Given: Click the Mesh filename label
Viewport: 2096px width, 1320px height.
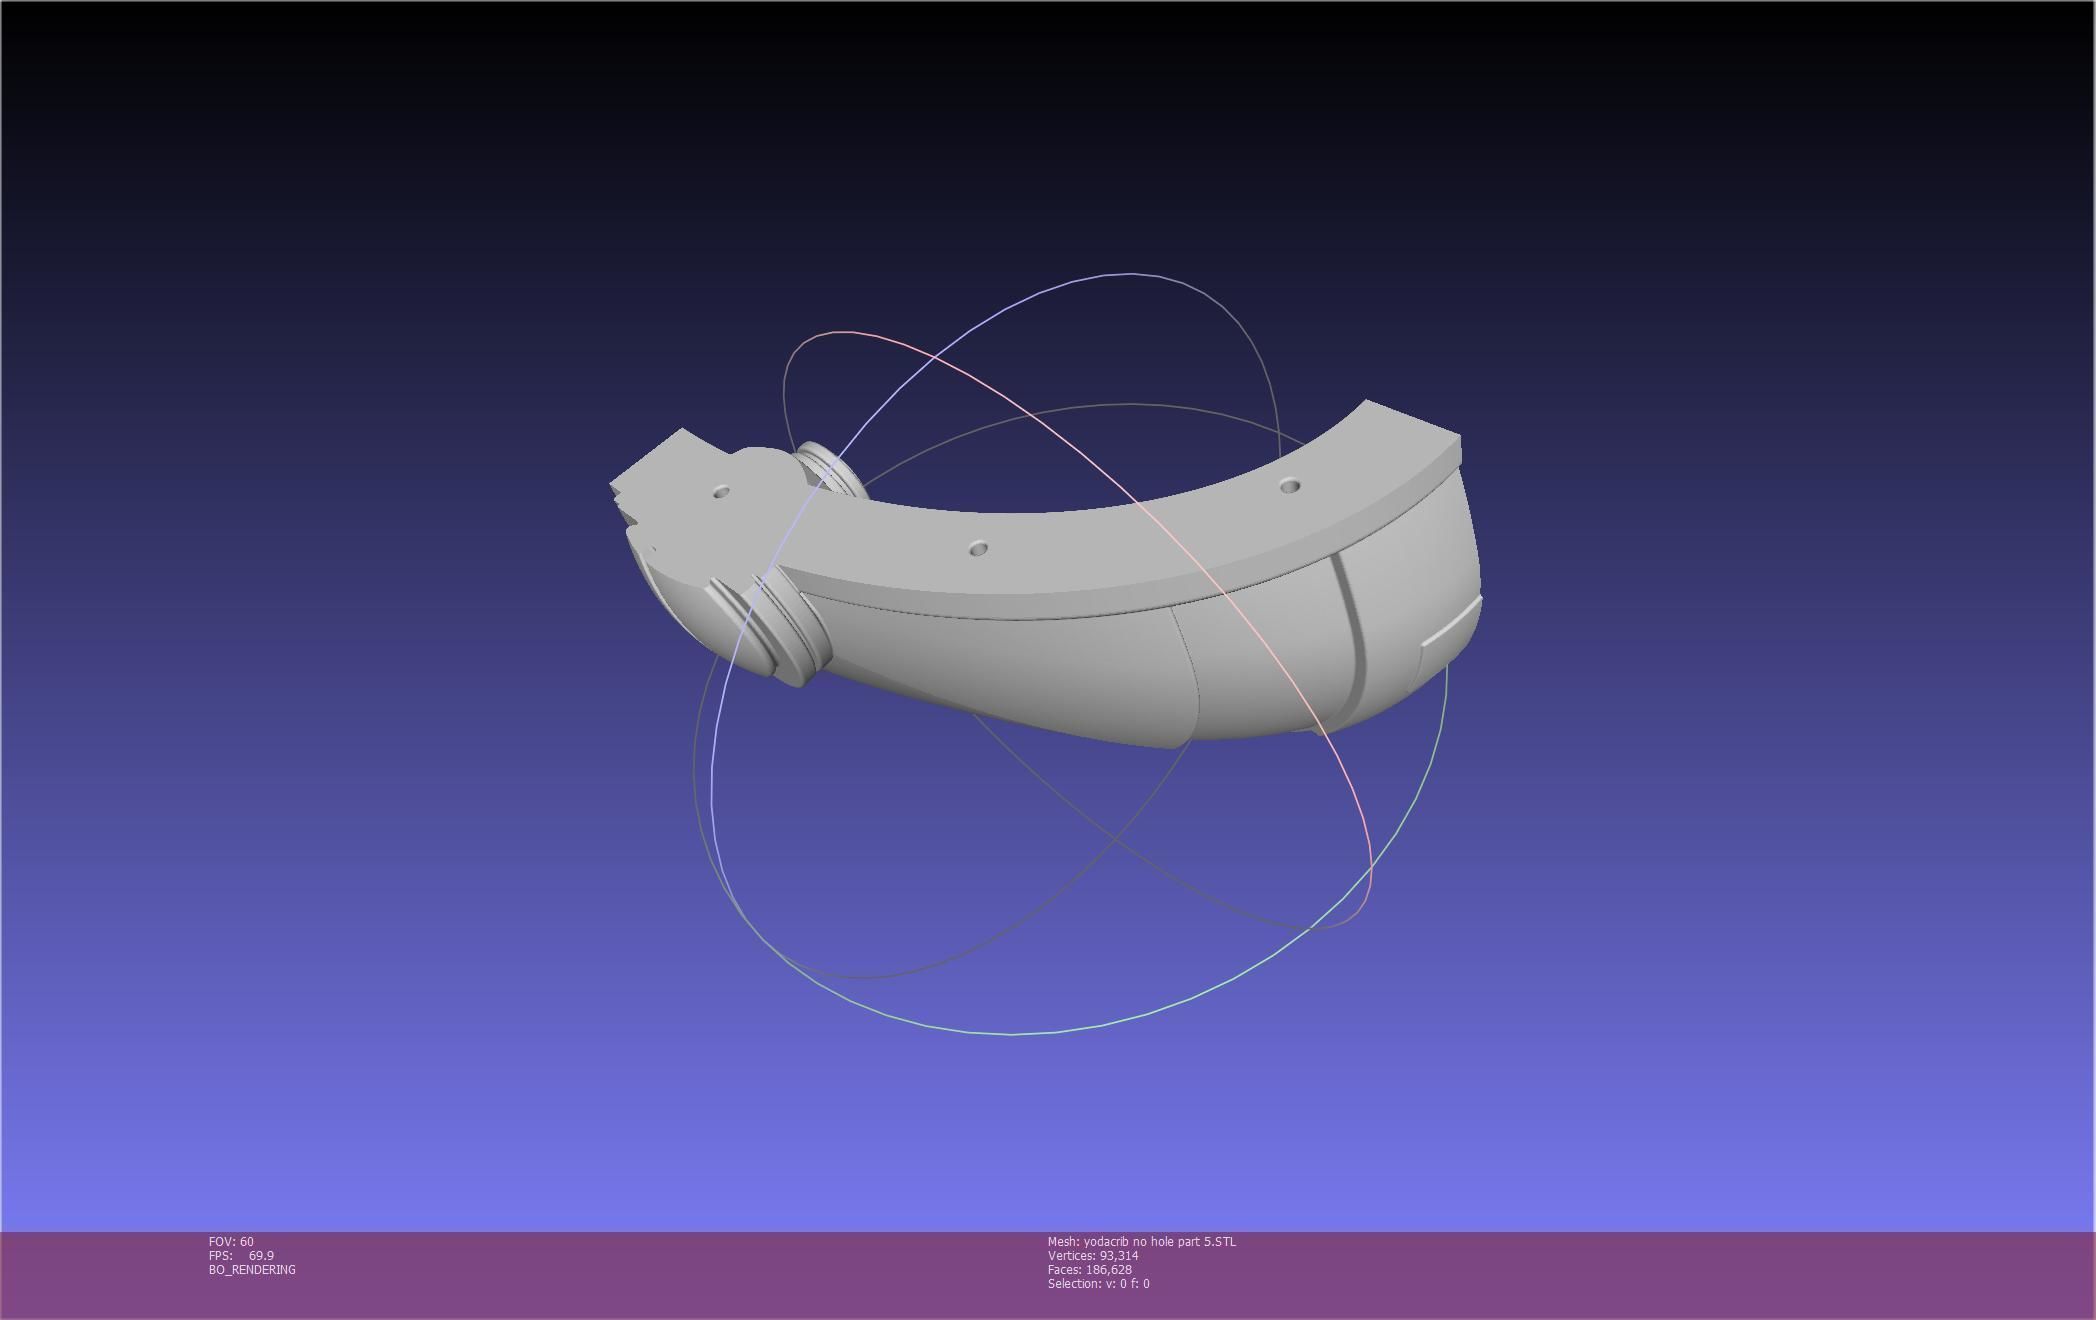Looking at the screenshot, I should tap(1141, 1241).
